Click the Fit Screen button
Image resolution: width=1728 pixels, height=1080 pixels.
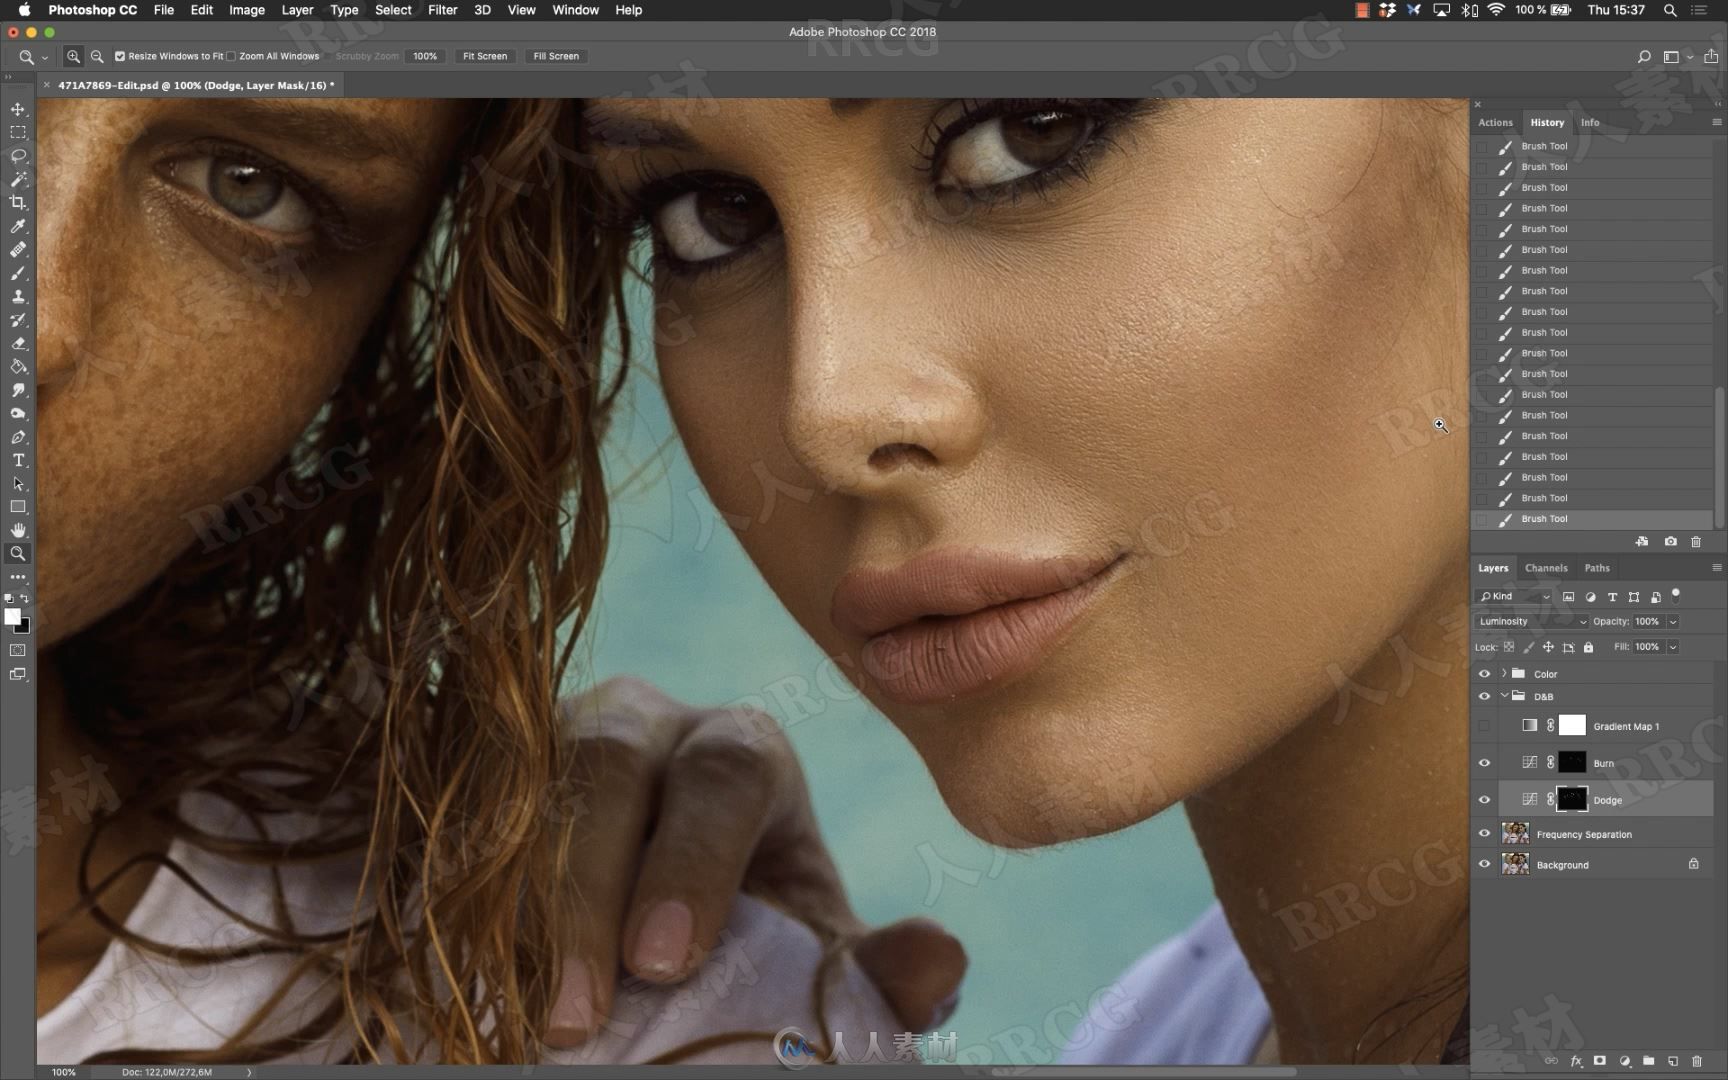click(x=485, y=56)
